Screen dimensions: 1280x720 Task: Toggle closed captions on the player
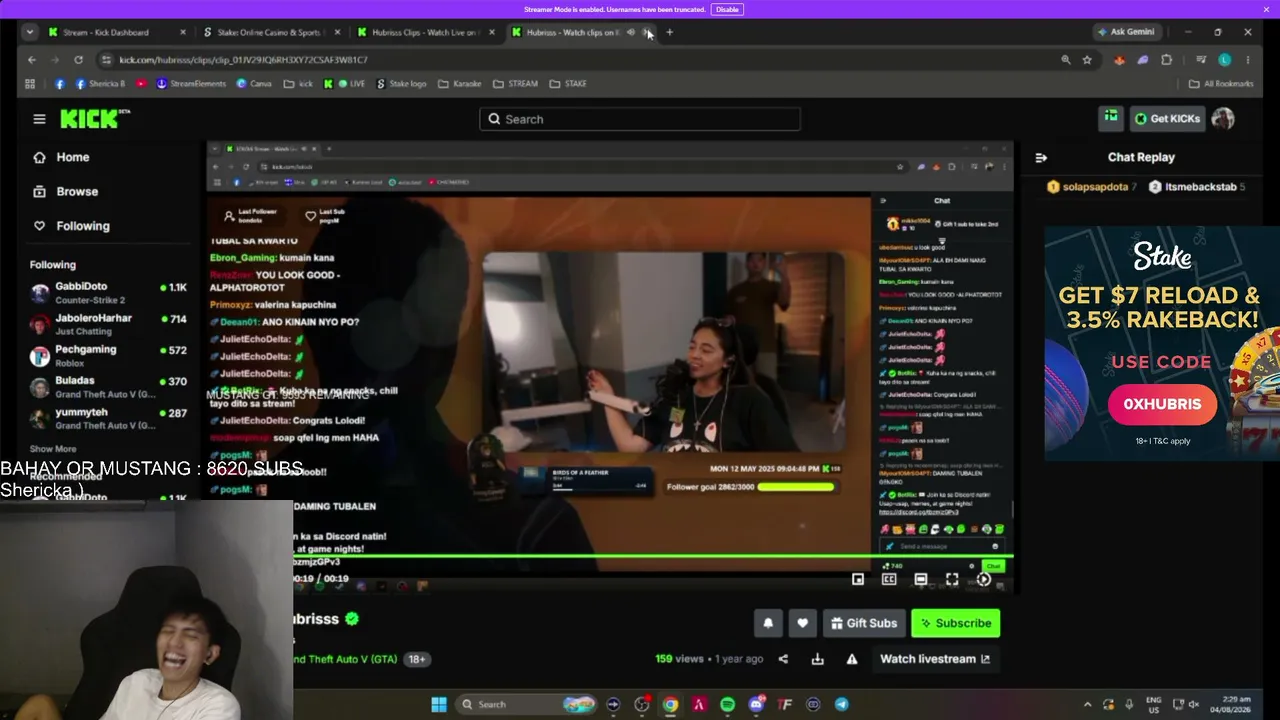click(x=889, y=579)
